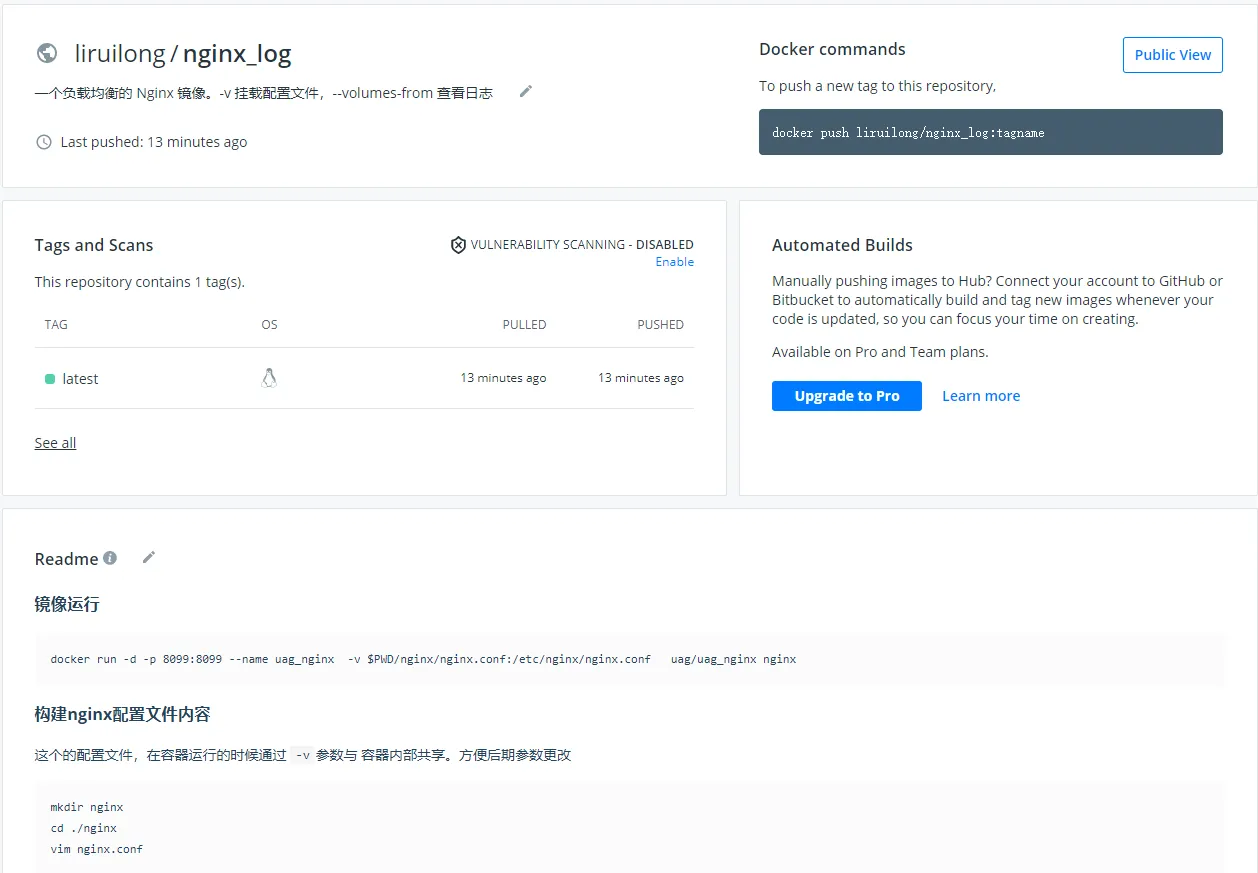Click the Docker commands heading

coord(832,49)
